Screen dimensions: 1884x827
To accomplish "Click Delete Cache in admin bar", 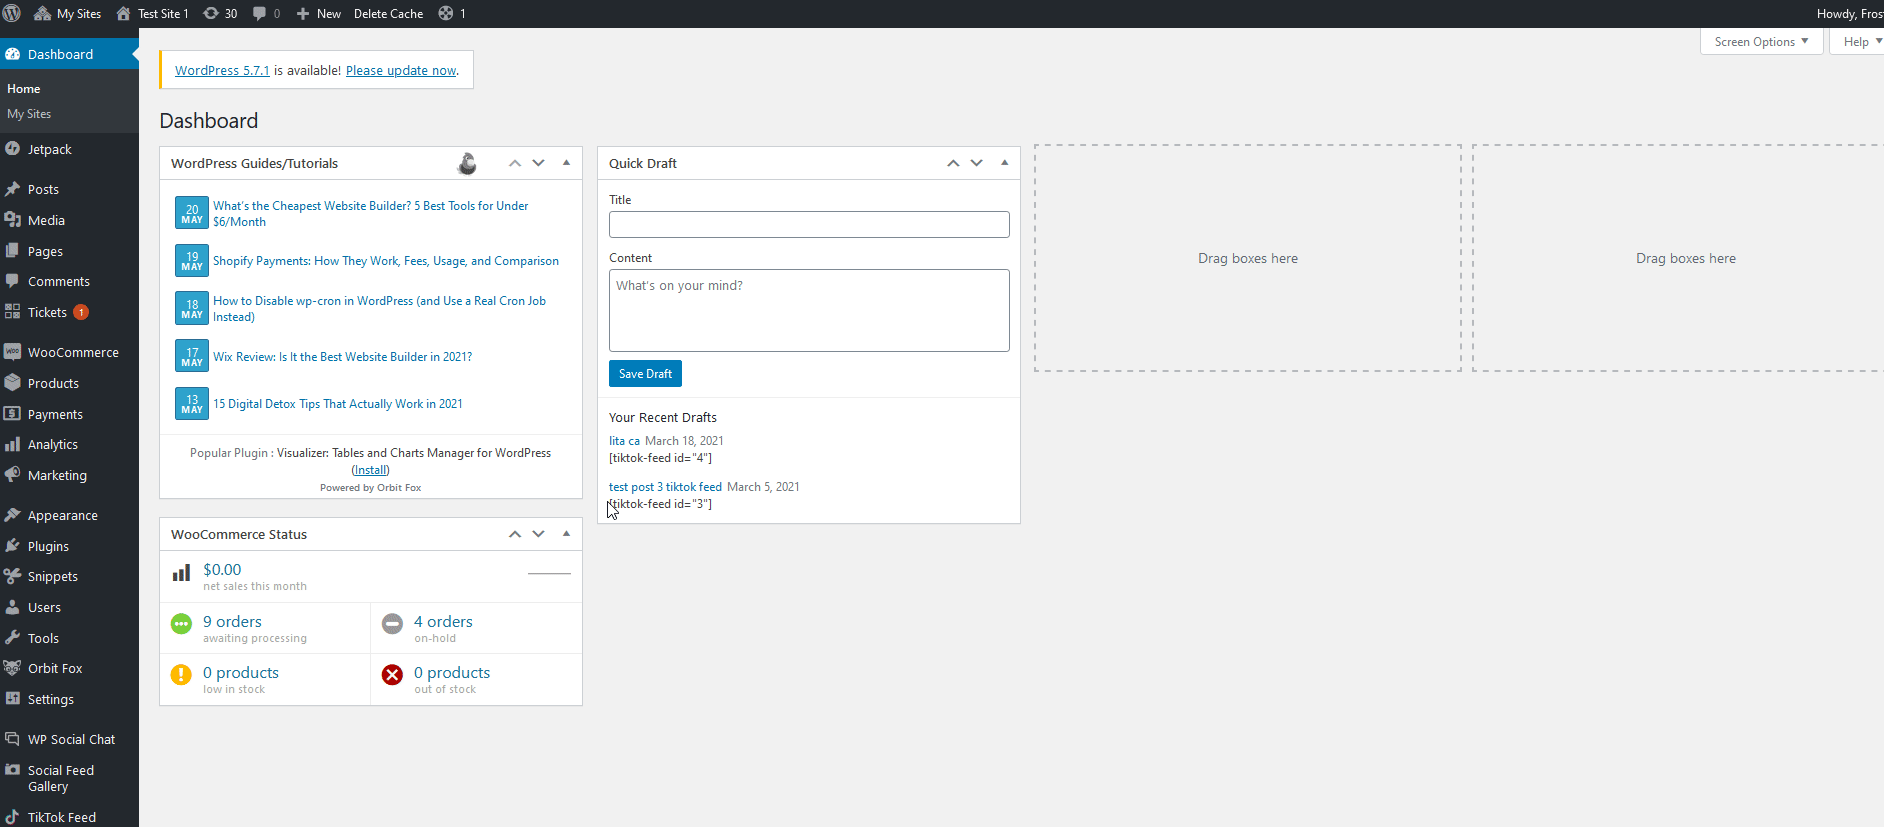I will tap(388, 13).
